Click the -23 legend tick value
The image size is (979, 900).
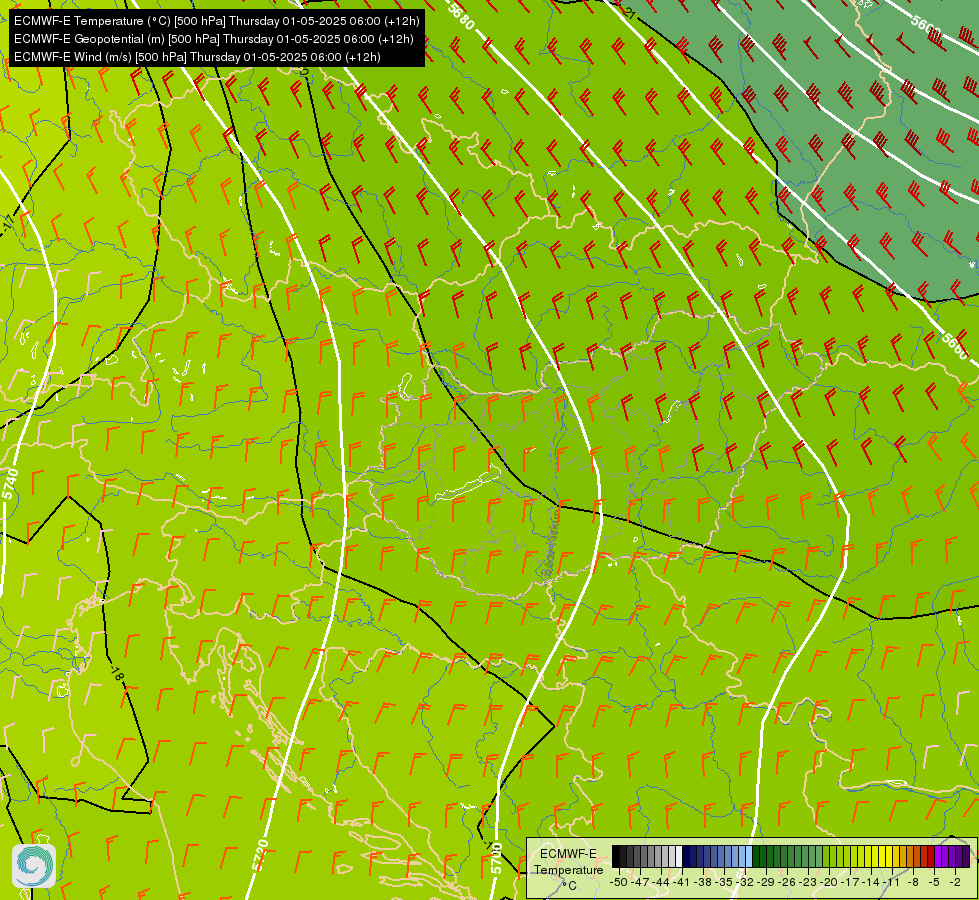tap(810, 882)
